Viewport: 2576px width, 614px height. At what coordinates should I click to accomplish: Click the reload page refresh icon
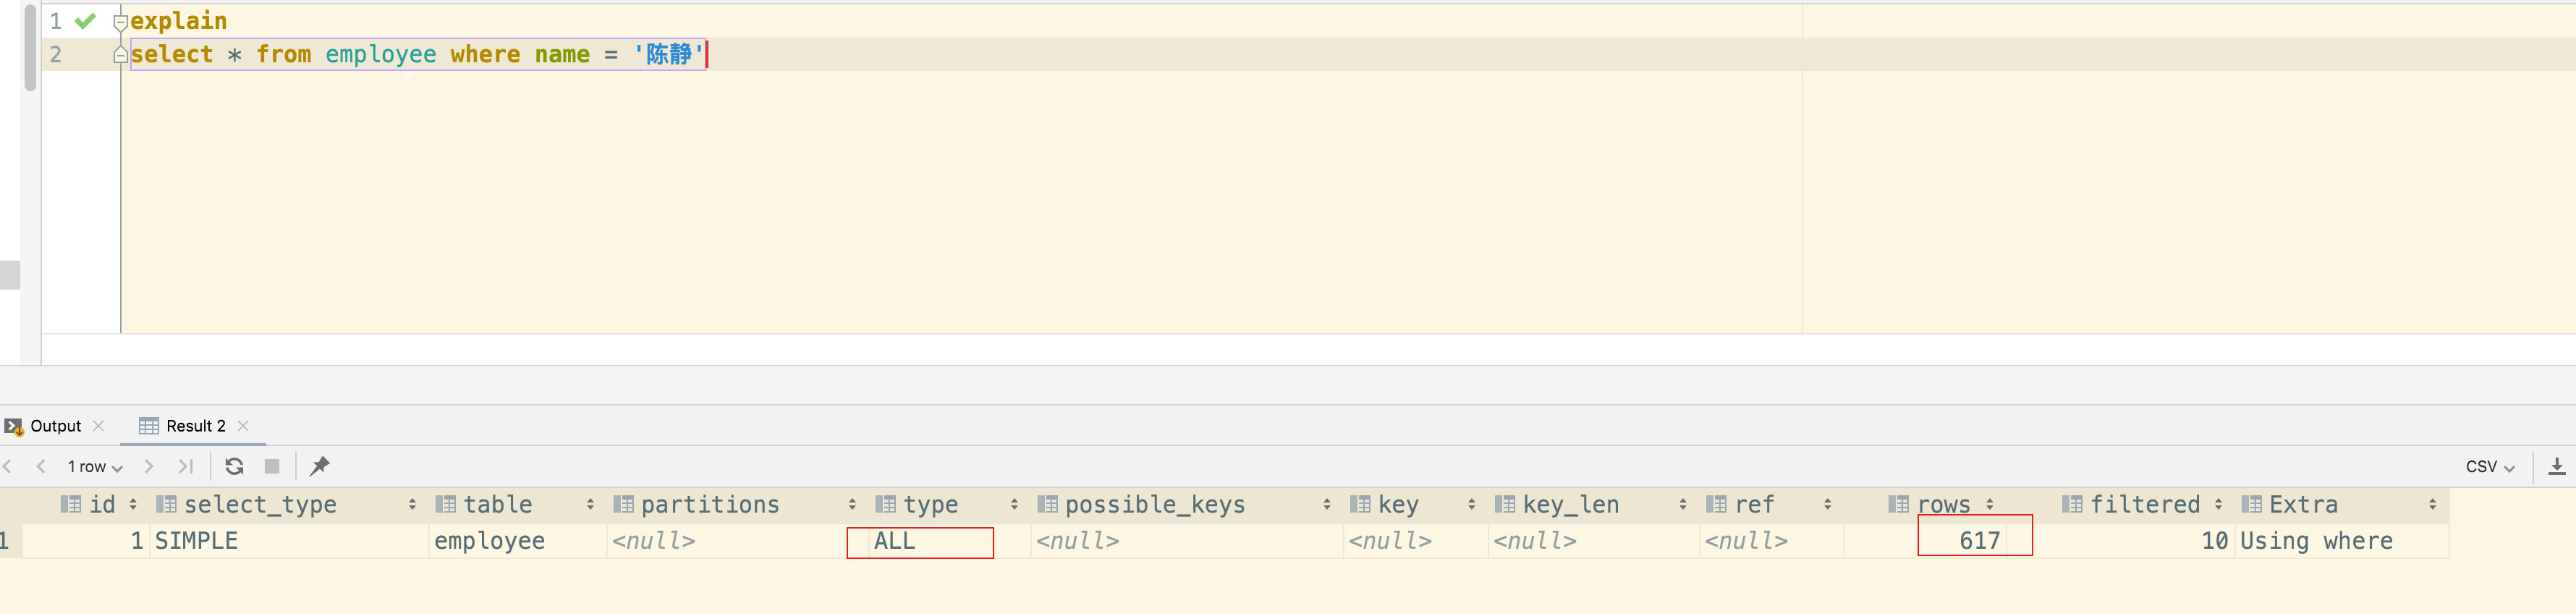pos(234,466)
